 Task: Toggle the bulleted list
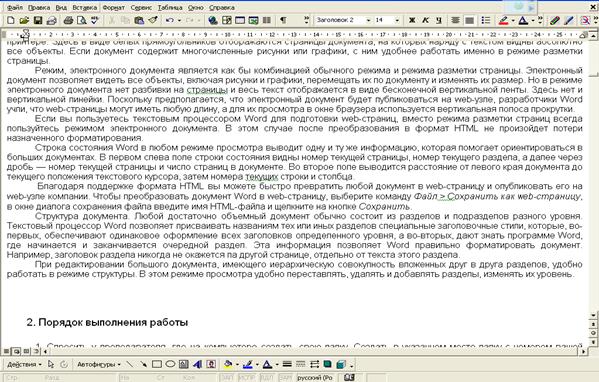[486, 20]
